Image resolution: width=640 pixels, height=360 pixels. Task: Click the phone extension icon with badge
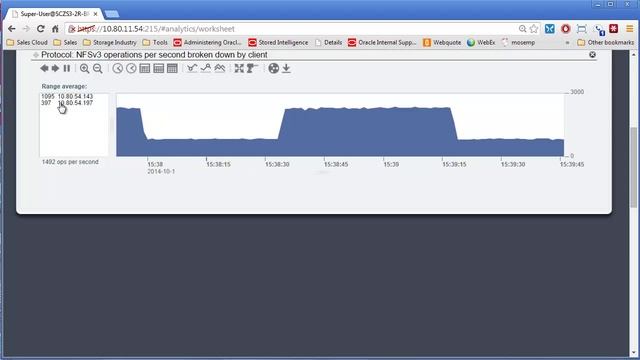point(599,30)
